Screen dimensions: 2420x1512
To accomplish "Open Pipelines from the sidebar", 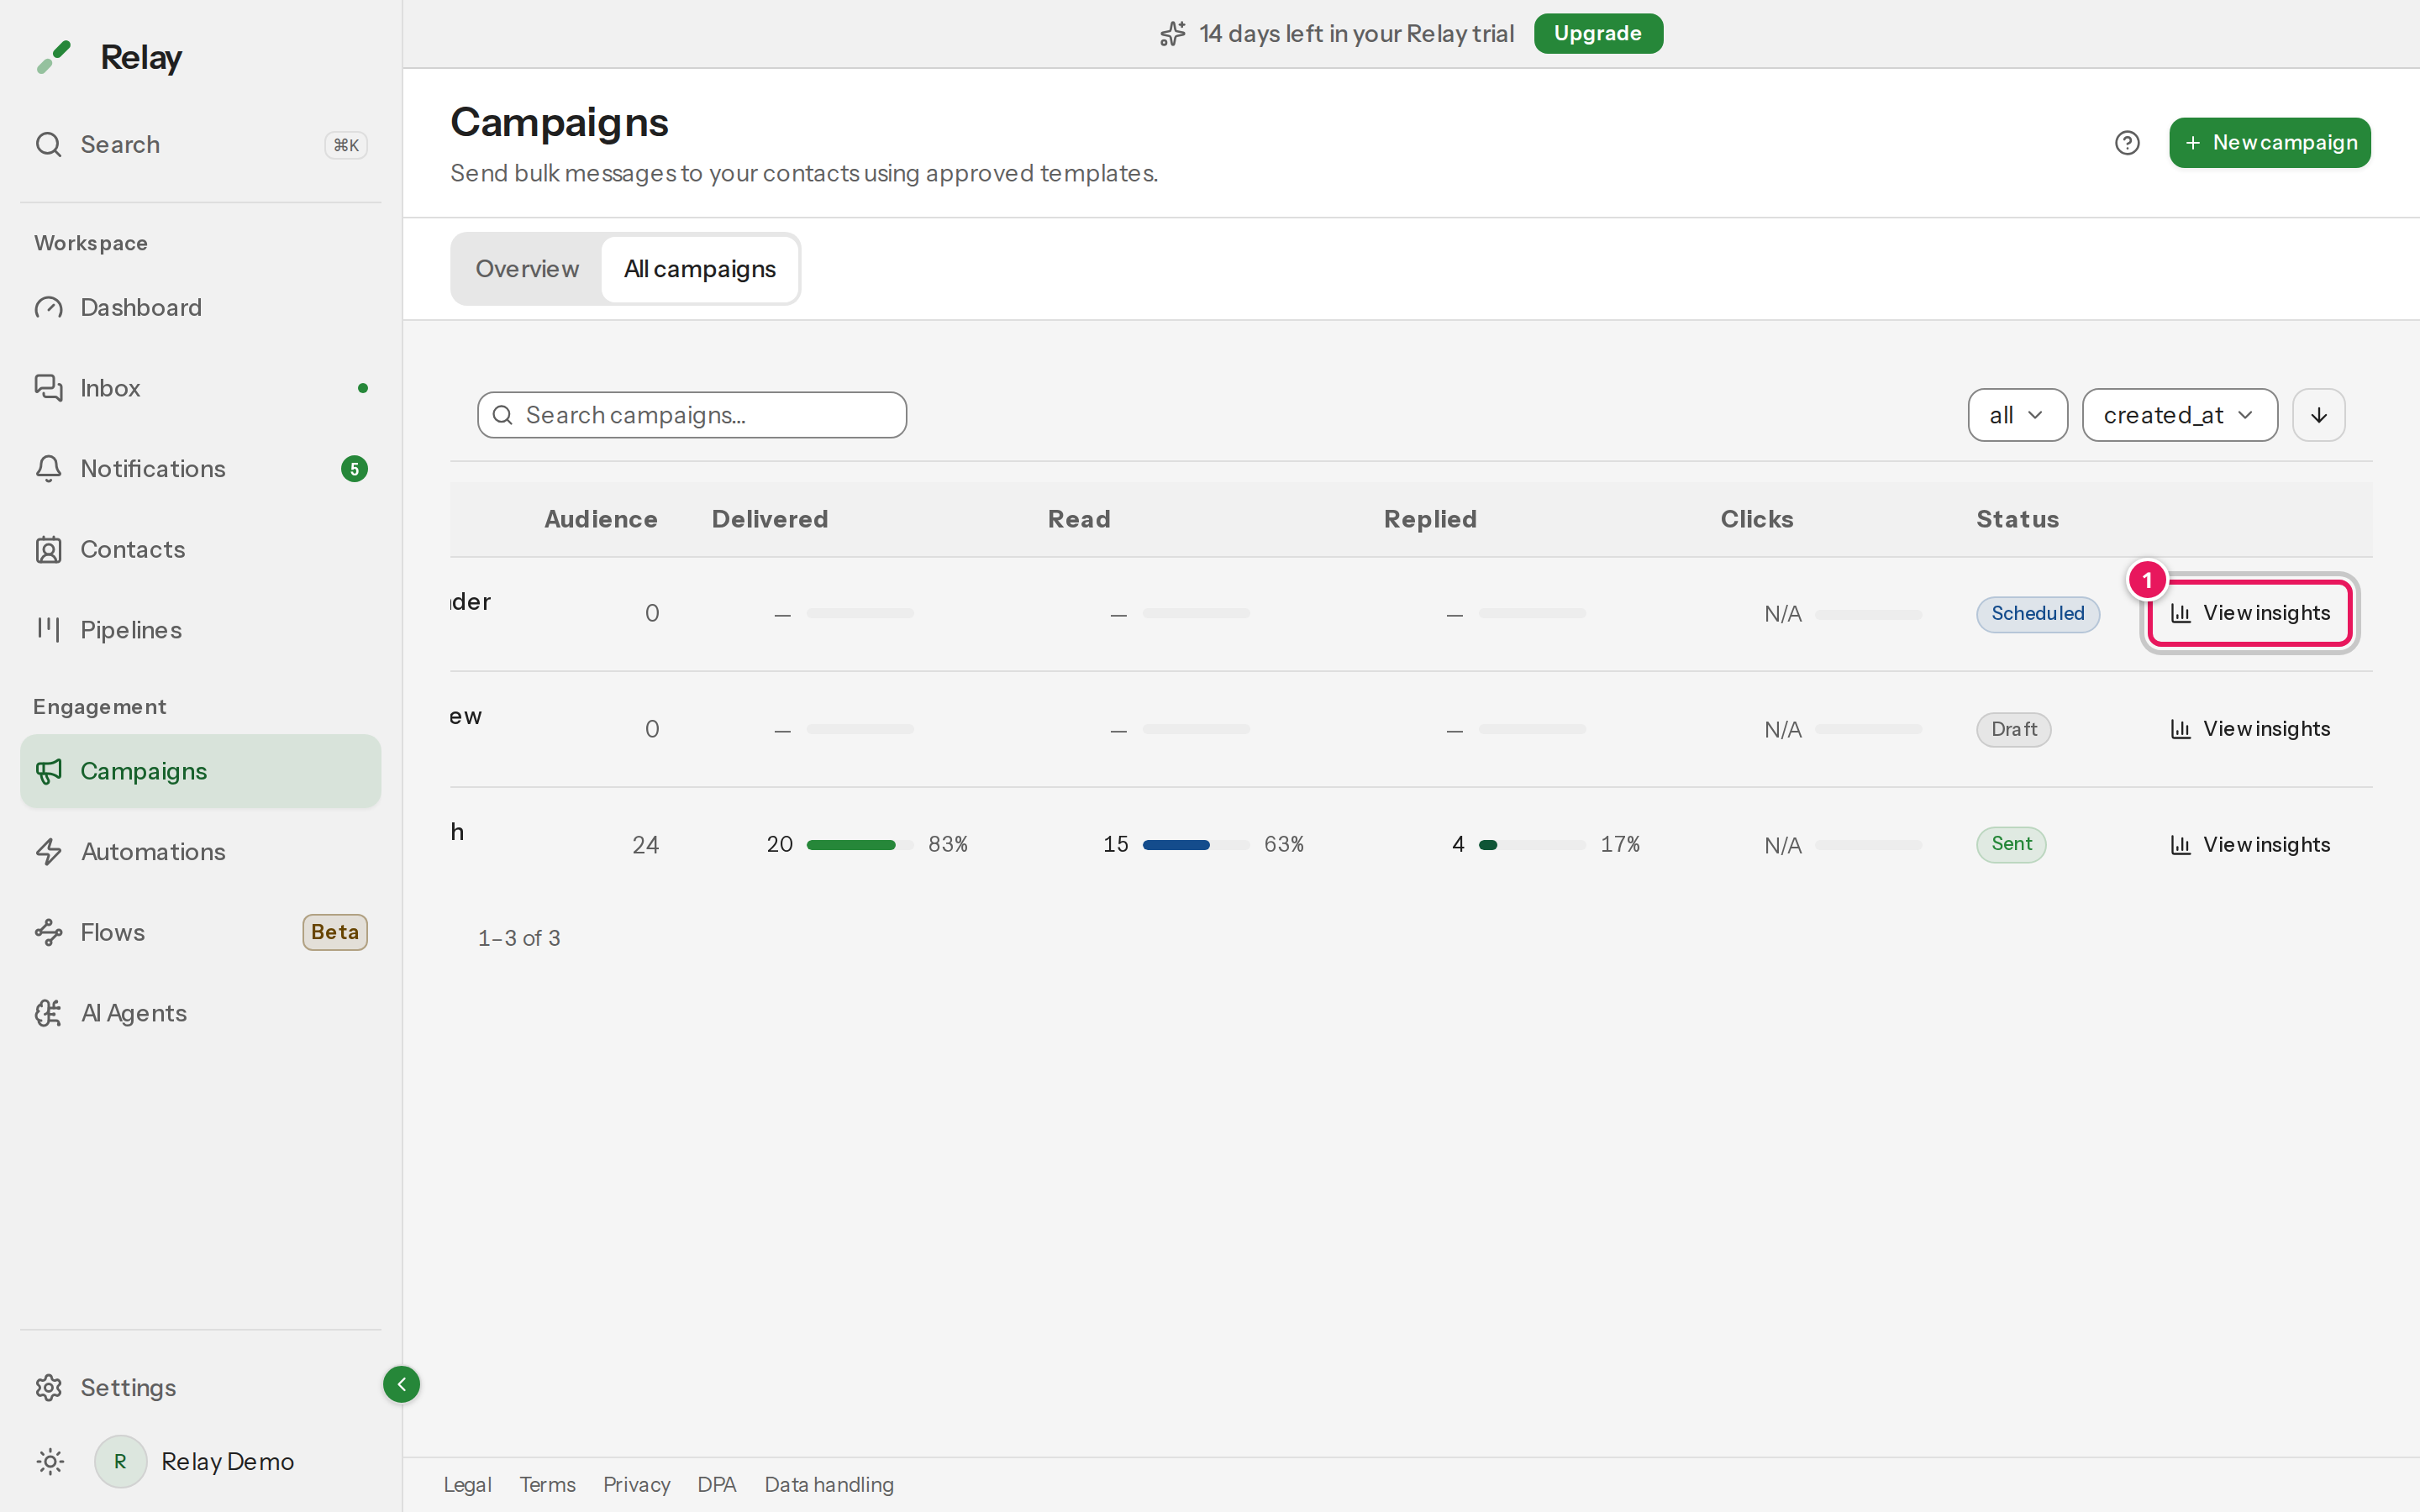I will (200, 630).
